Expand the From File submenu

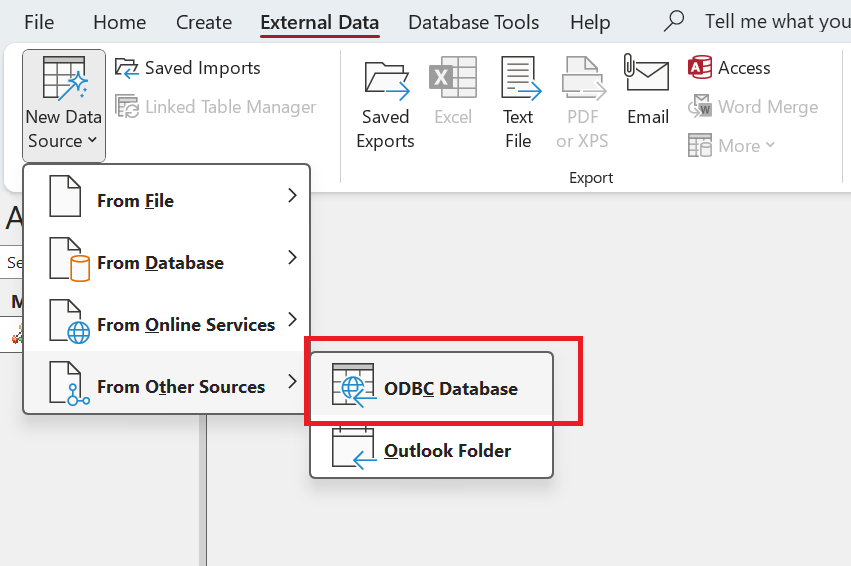tap(167, 196)
